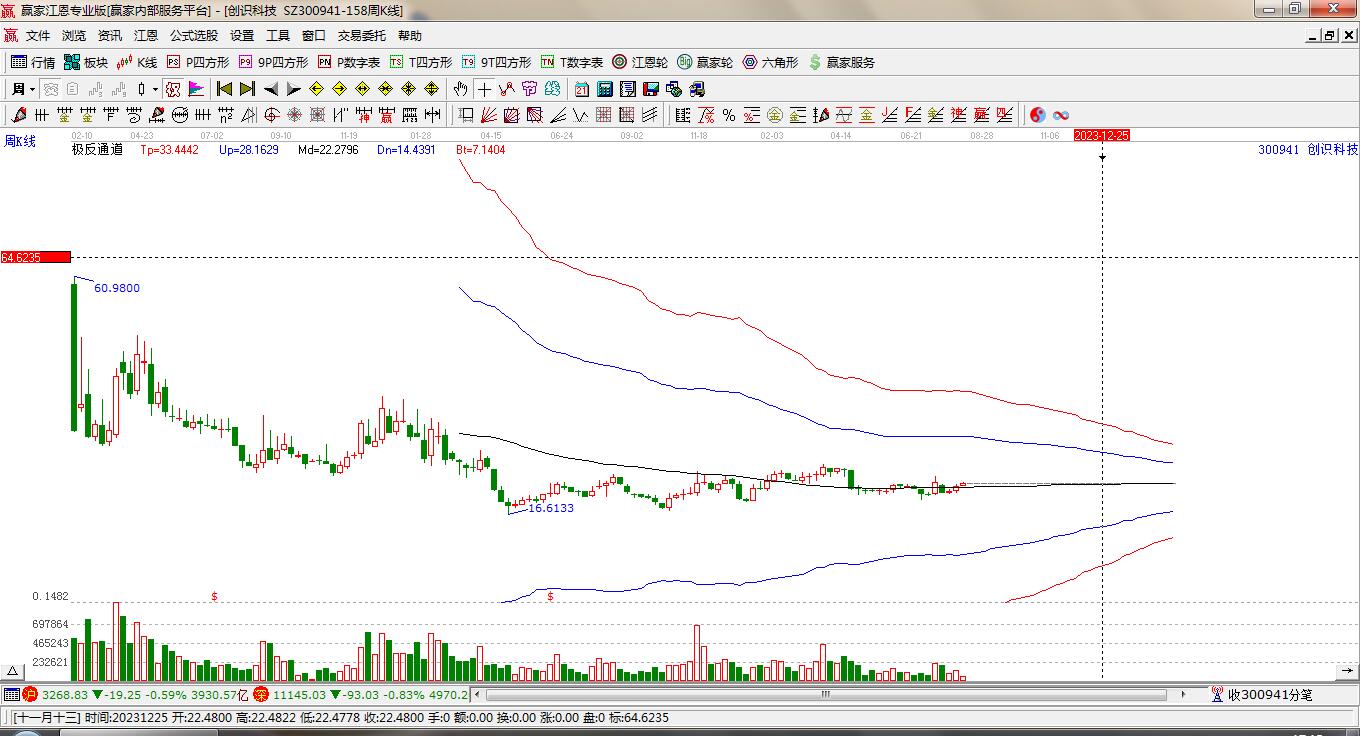Click the calculator icon in toolbar

604,89
